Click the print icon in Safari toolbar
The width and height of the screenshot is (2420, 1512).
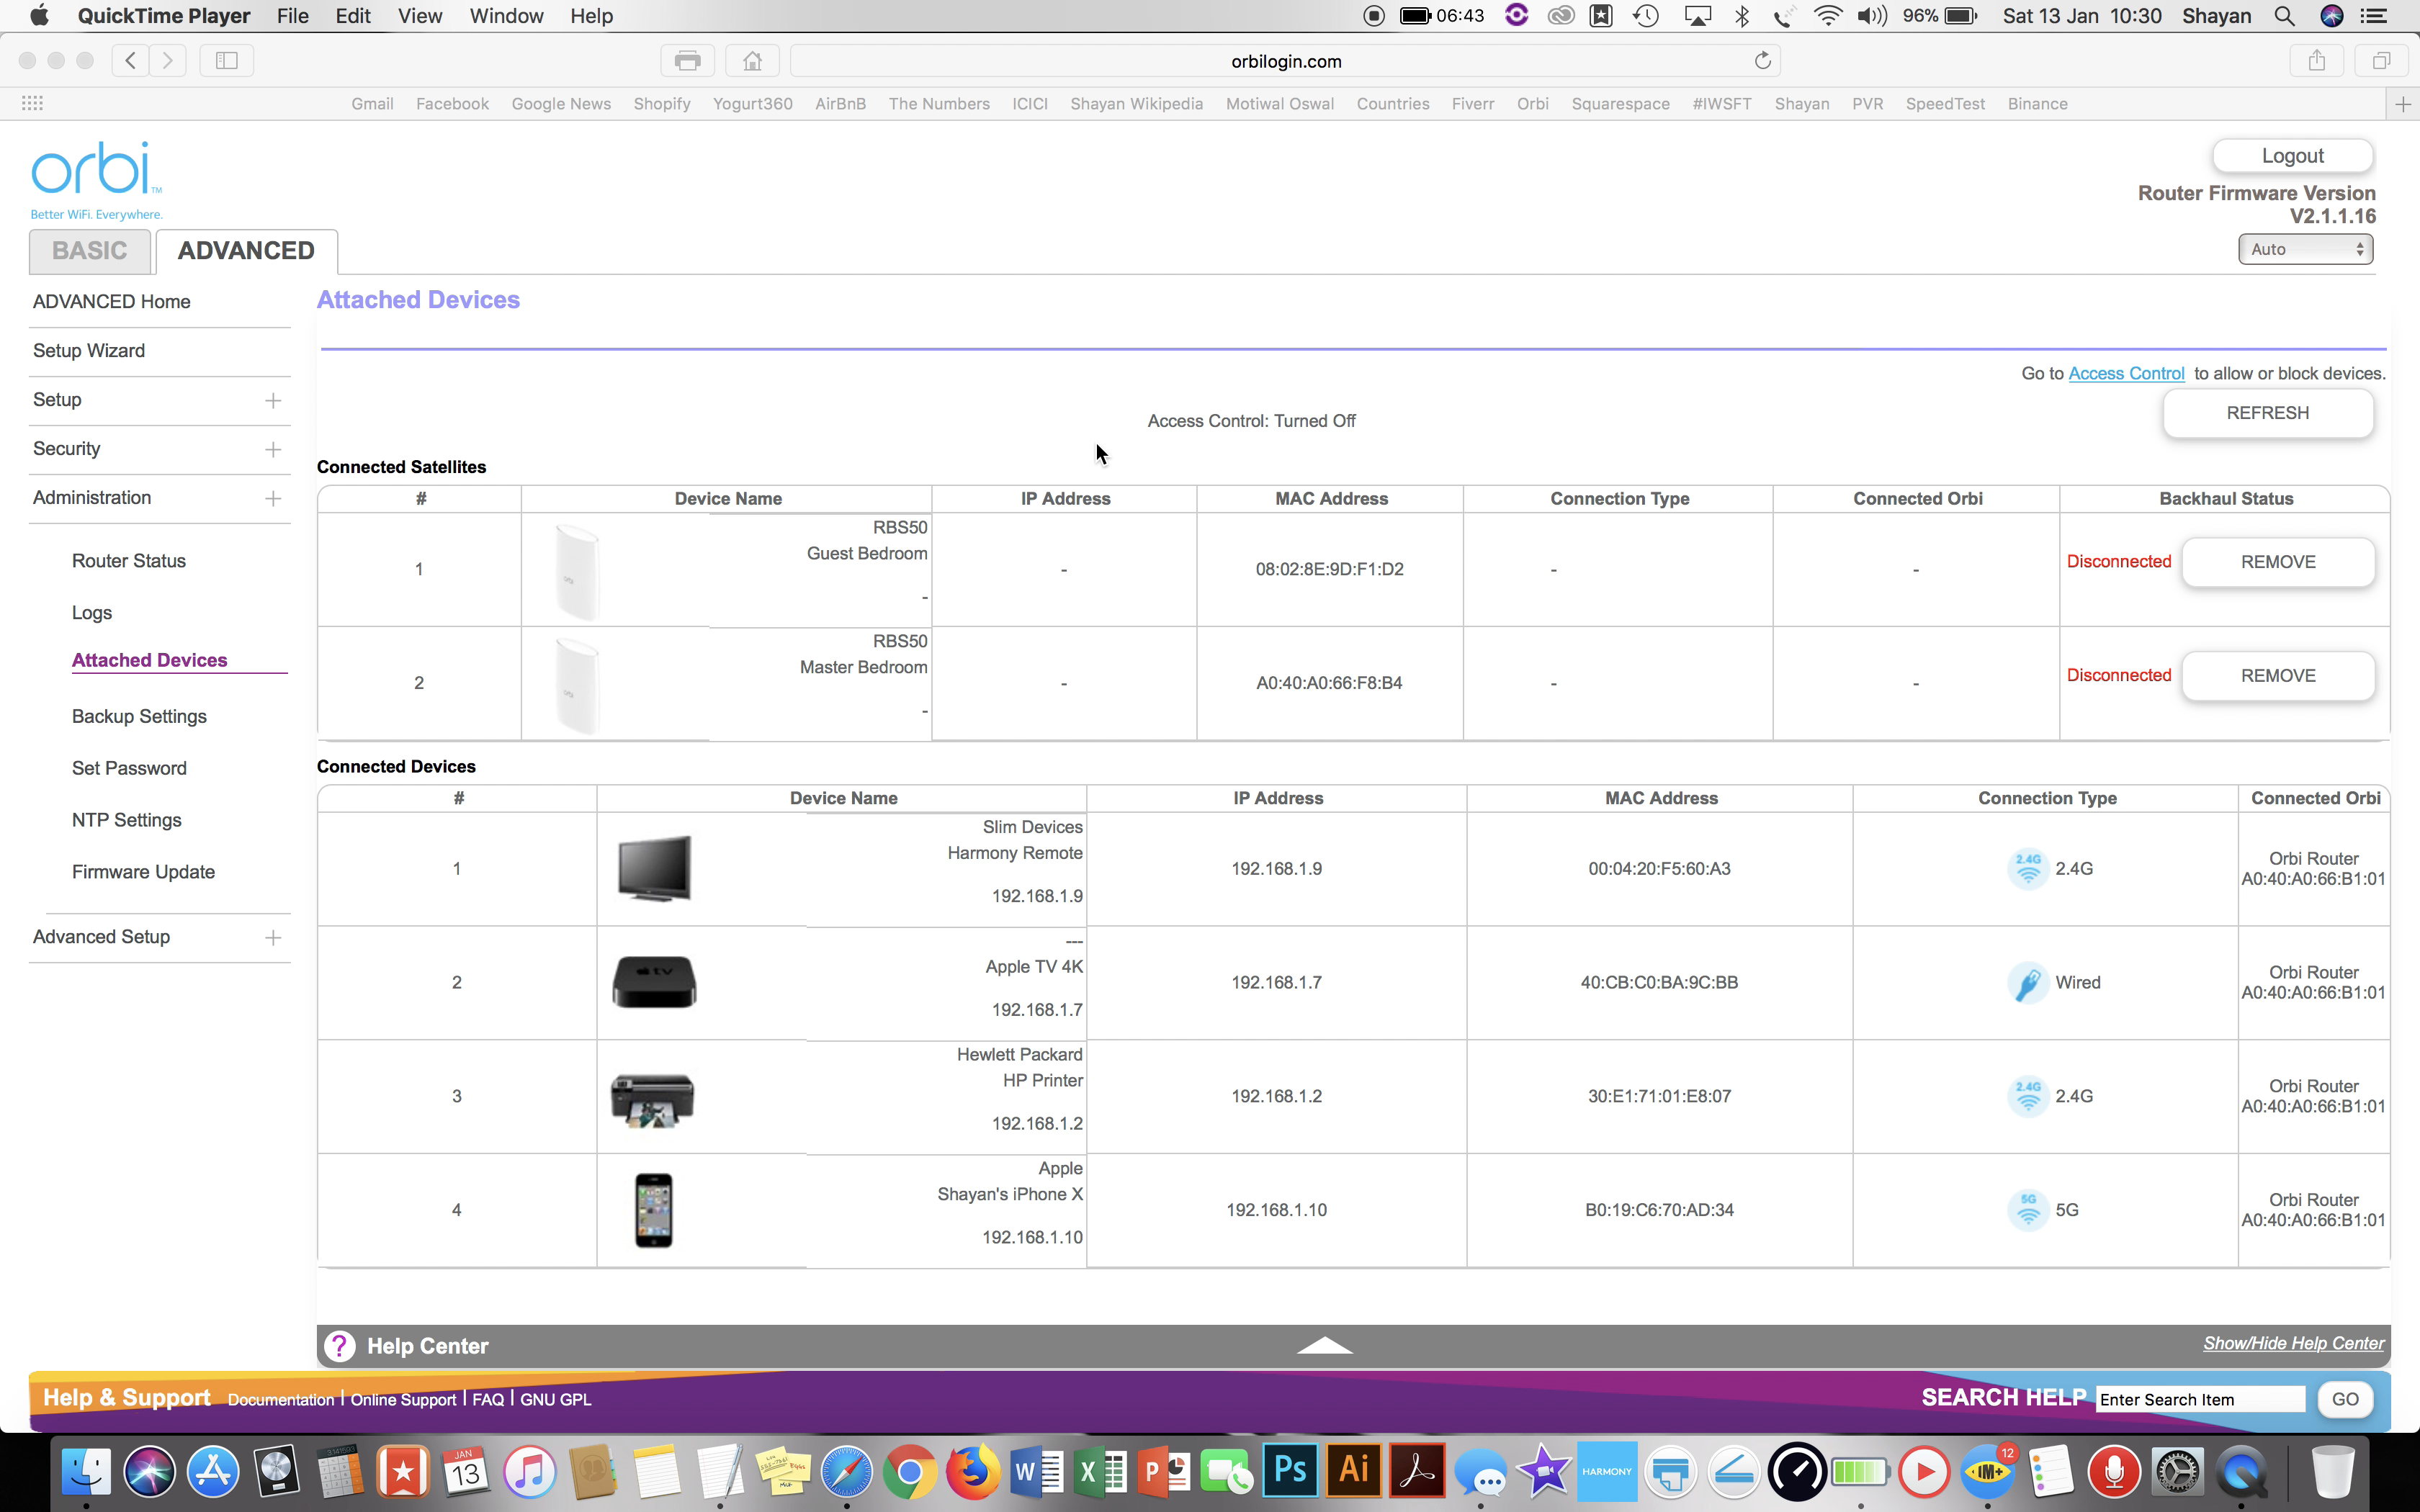click(x=687, y=60)
